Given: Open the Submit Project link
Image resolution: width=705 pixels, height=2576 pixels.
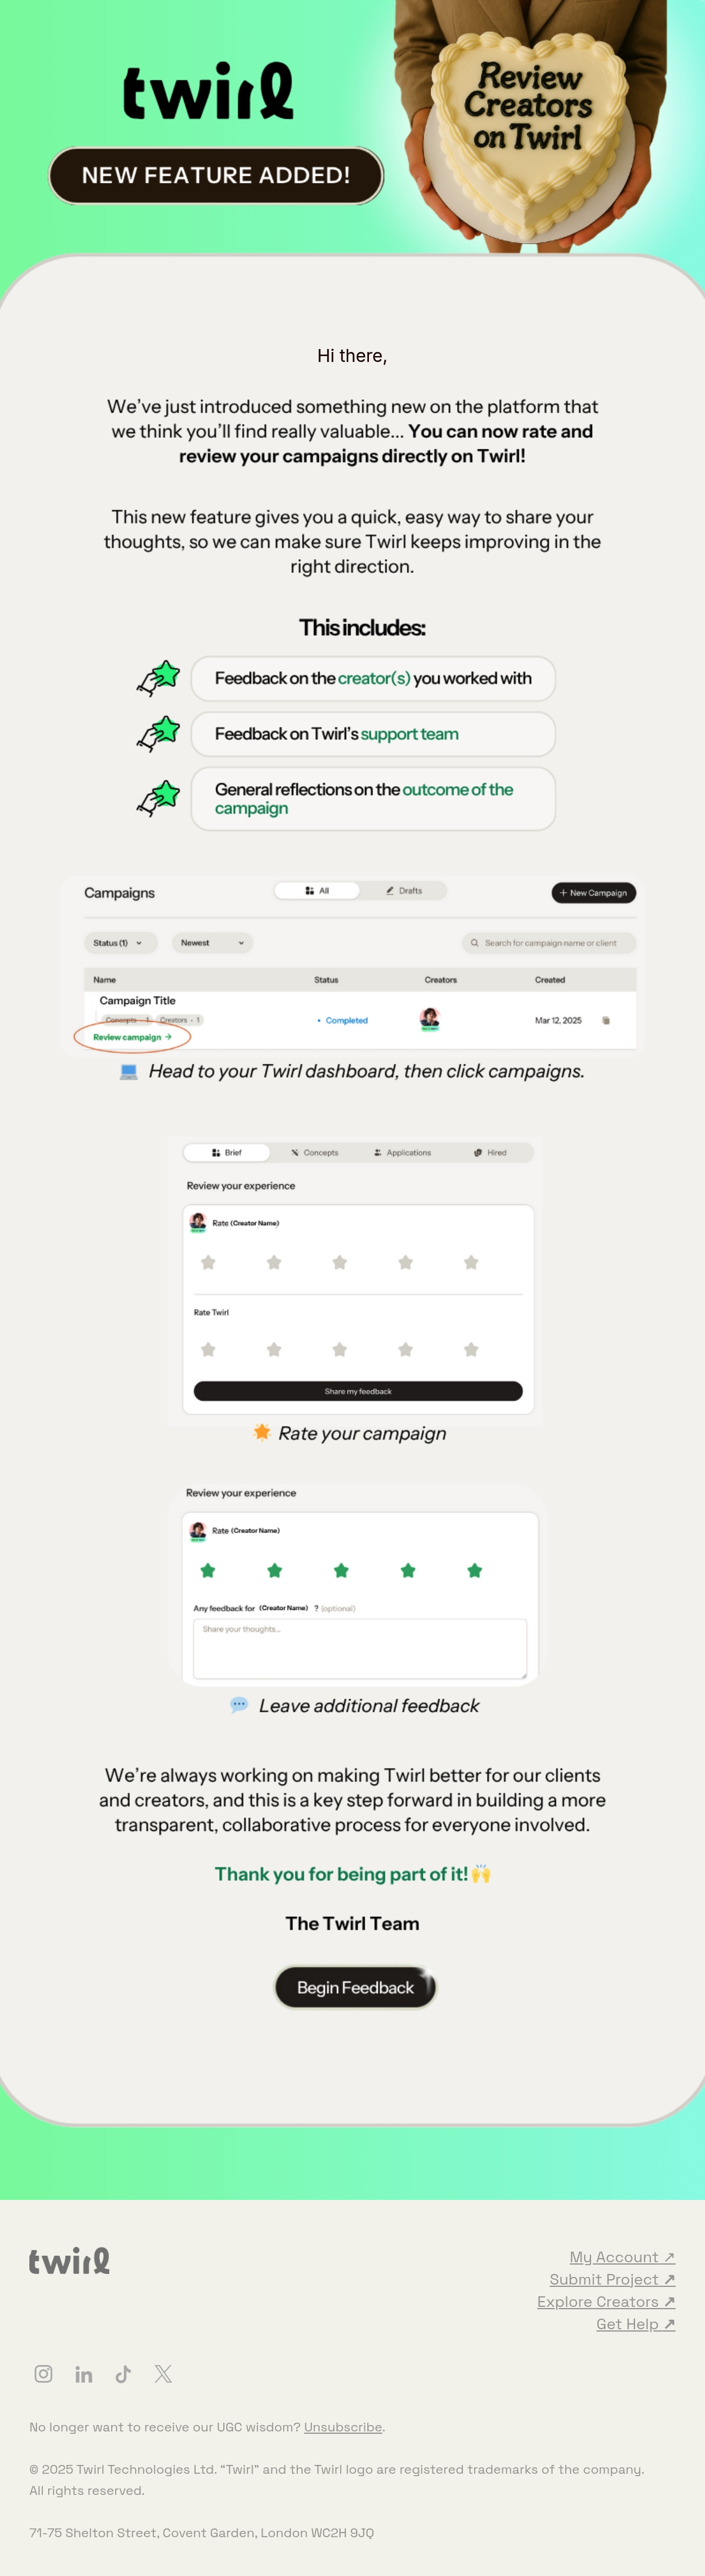Looking at the screenshot, I should [x=612, y=2279].
